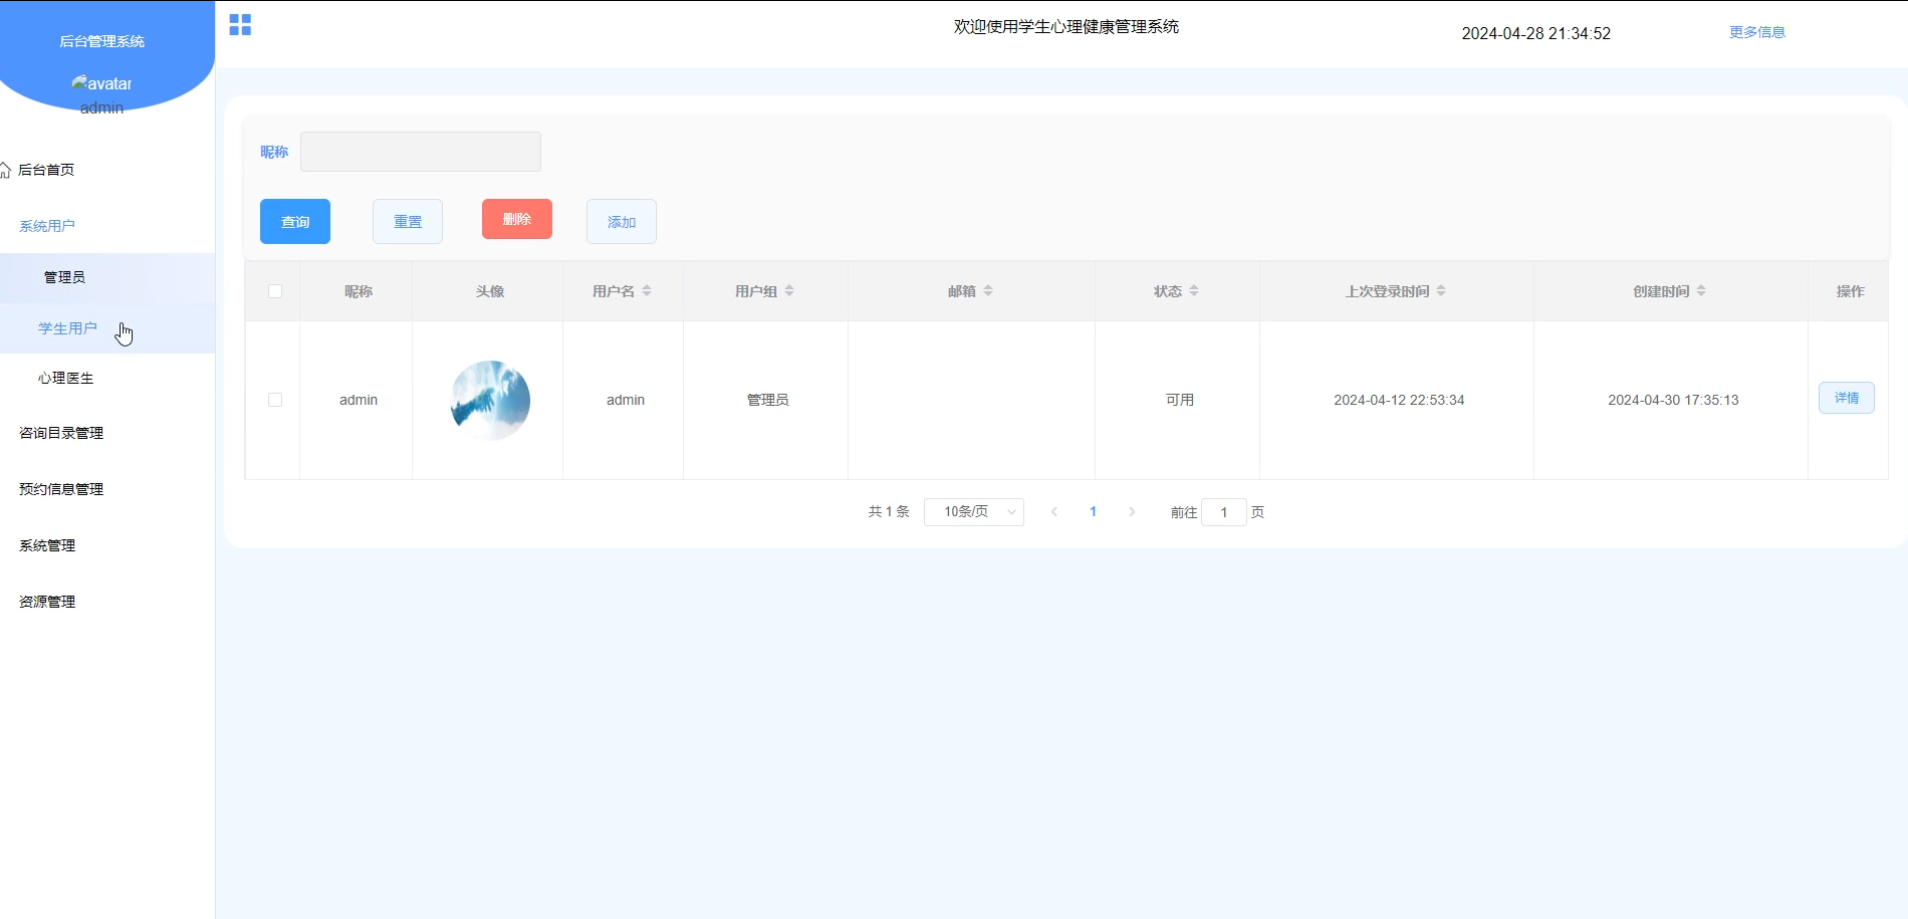Expand the 咨询目录管理 sidebar menu
The height and width of the screenshot is (919, 1908).
[x=107, y=433]
